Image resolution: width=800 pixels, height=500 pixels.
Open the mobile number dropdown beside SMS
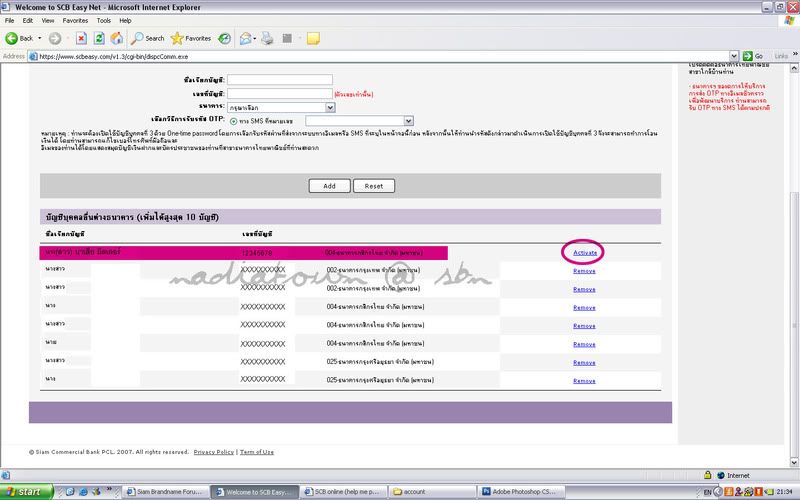[359, 121]
